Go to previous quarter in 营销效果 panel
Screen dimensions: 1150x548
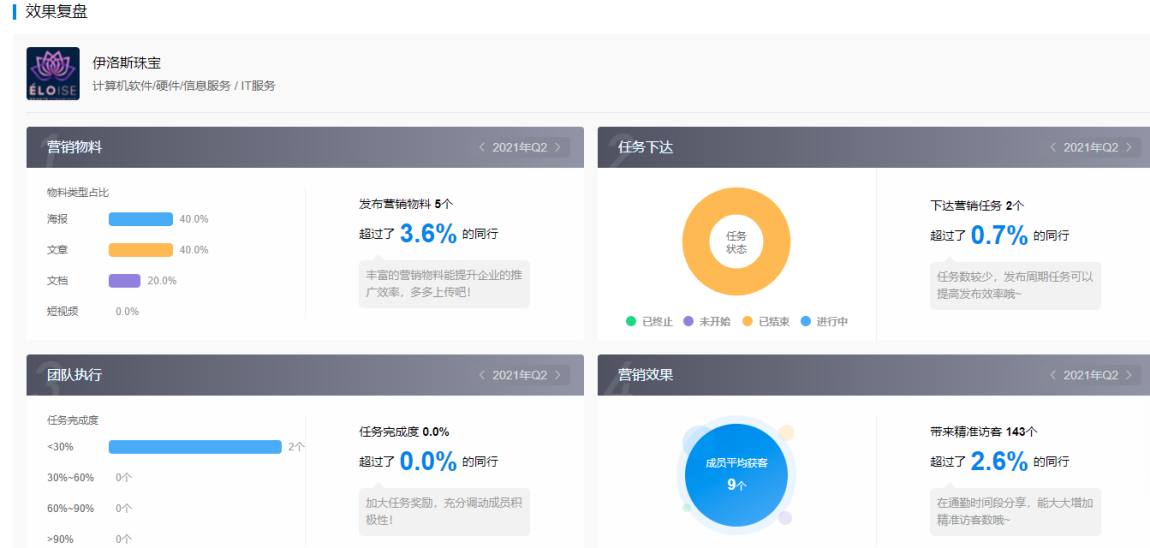point(1052,376)
